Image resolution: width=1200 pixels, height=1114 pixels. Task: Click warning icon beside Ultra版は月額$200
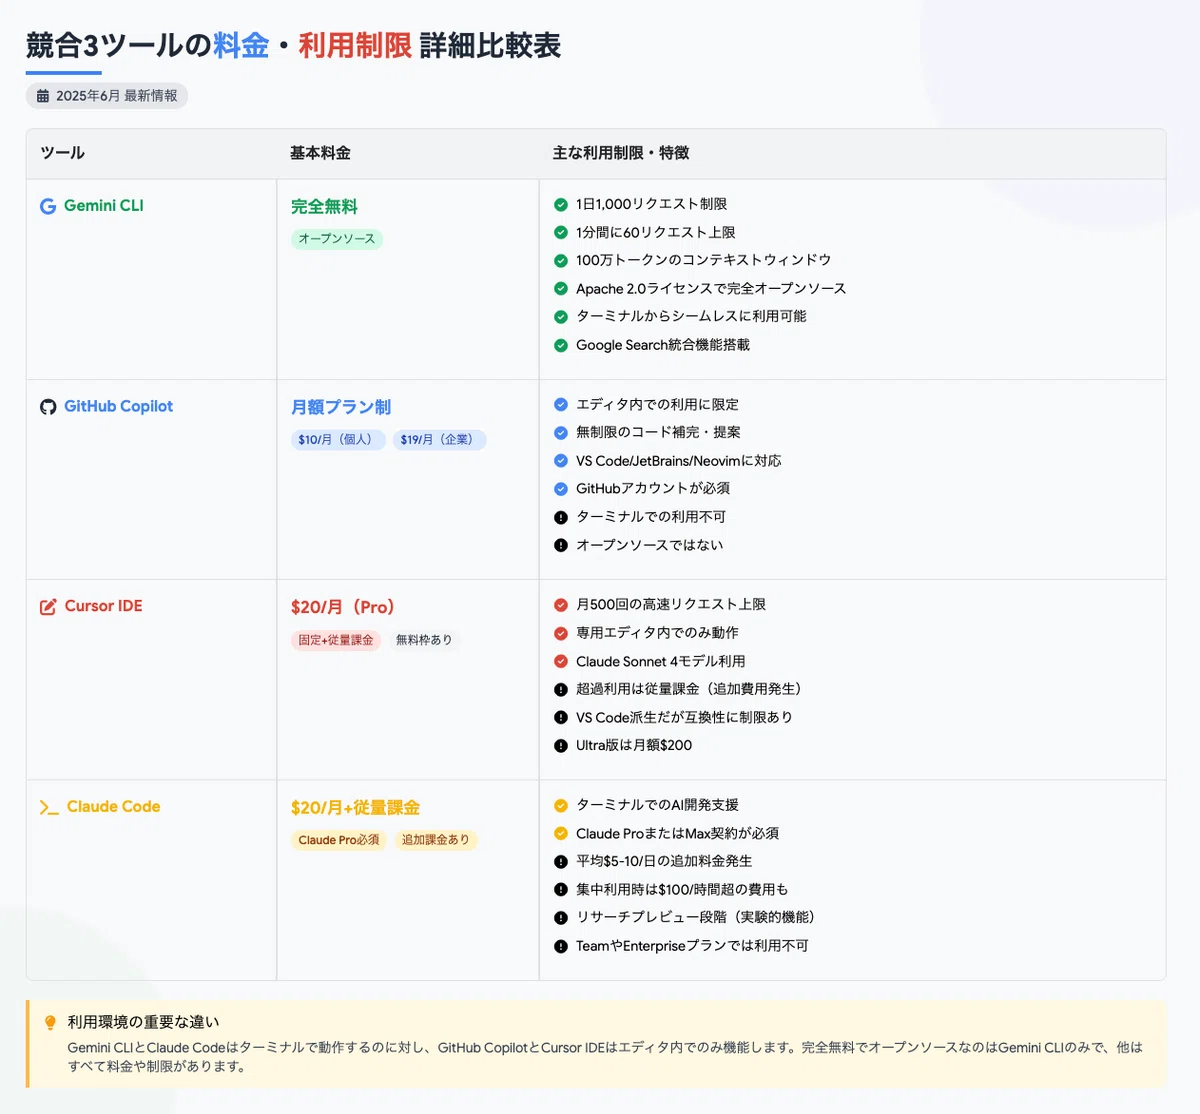click(x=561, y=746)
